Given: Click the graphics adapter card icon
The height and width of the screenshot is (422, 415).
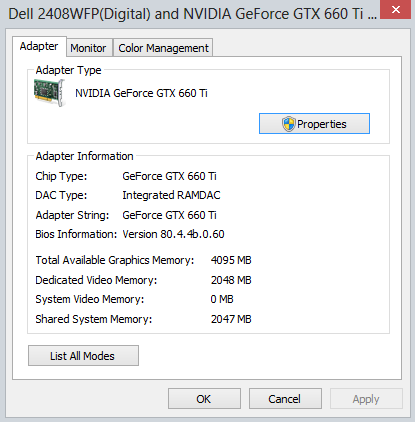Looking at the screenshot, I should (x=49, y=93).
